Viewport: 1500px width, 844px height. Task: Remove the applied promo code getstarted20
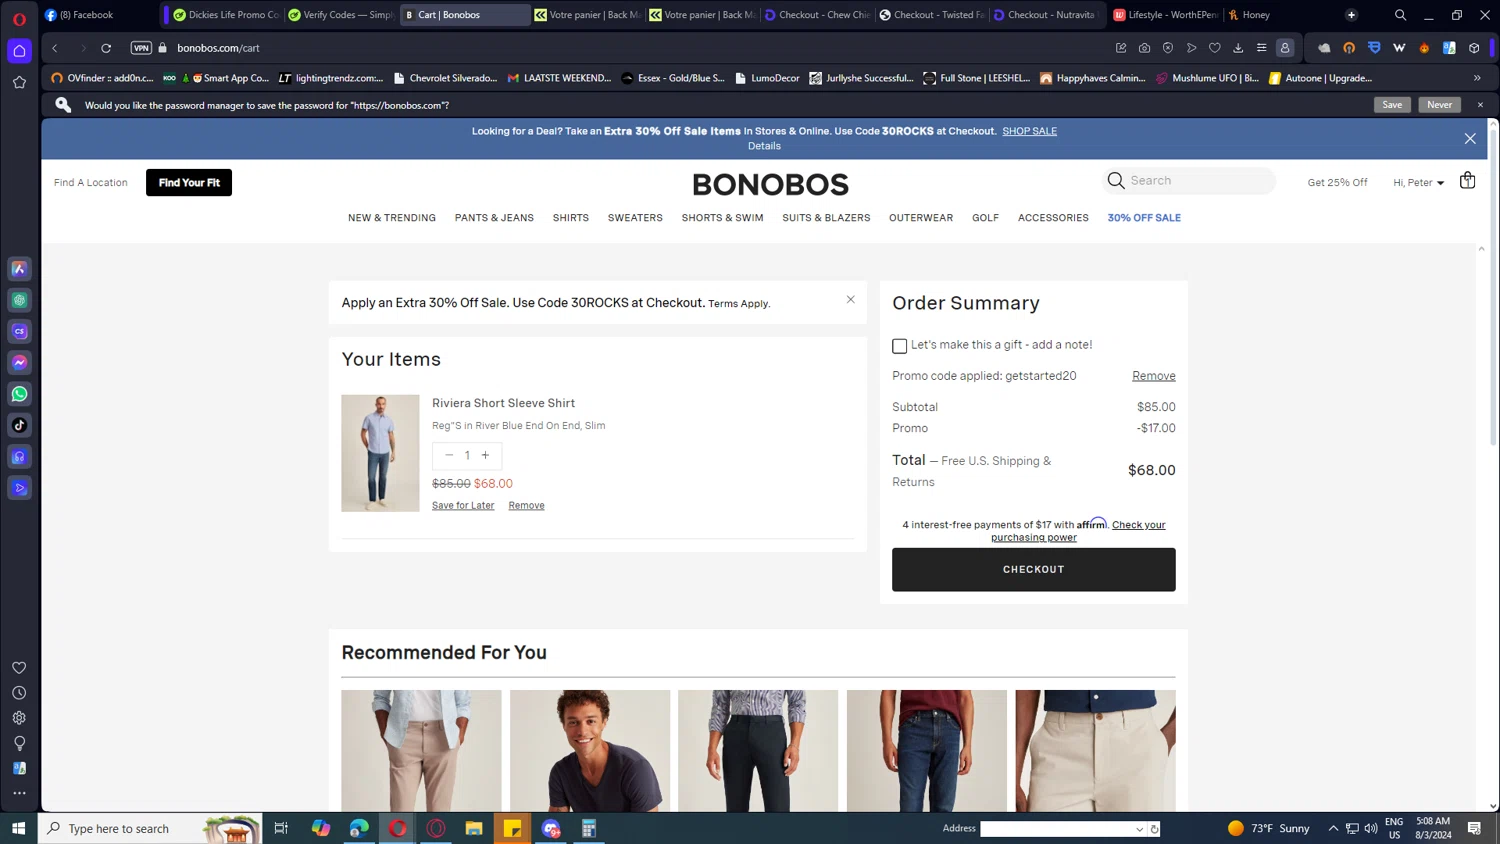tap(1154, 376)
